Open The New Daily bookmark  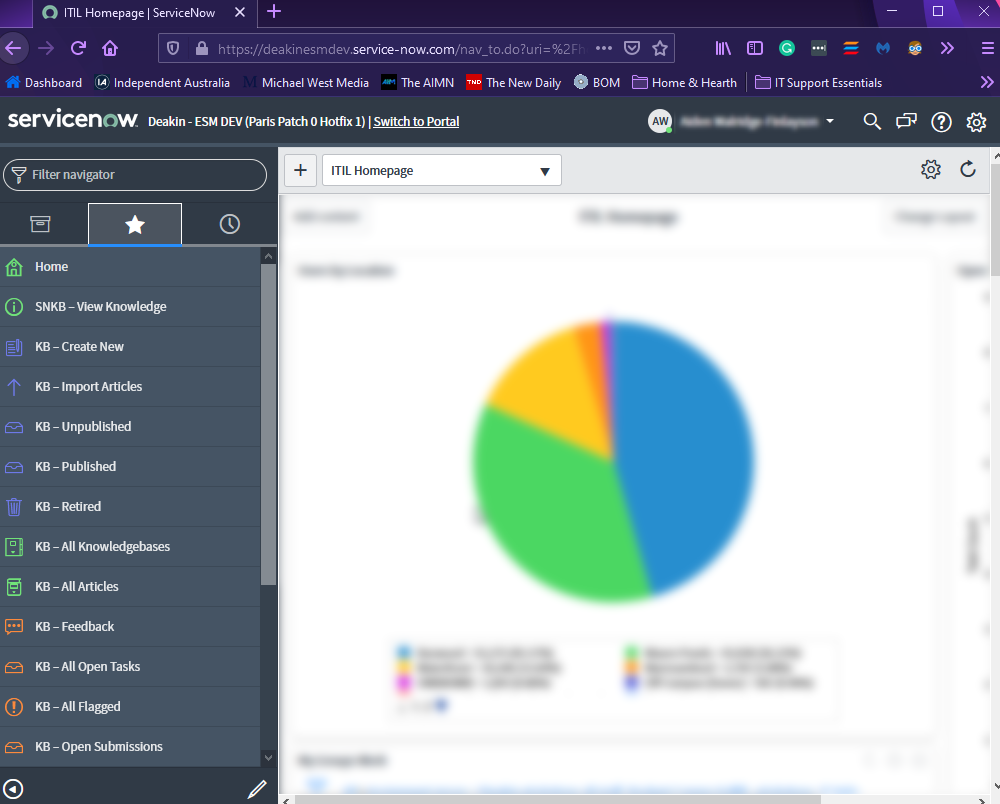coord(513,83)
